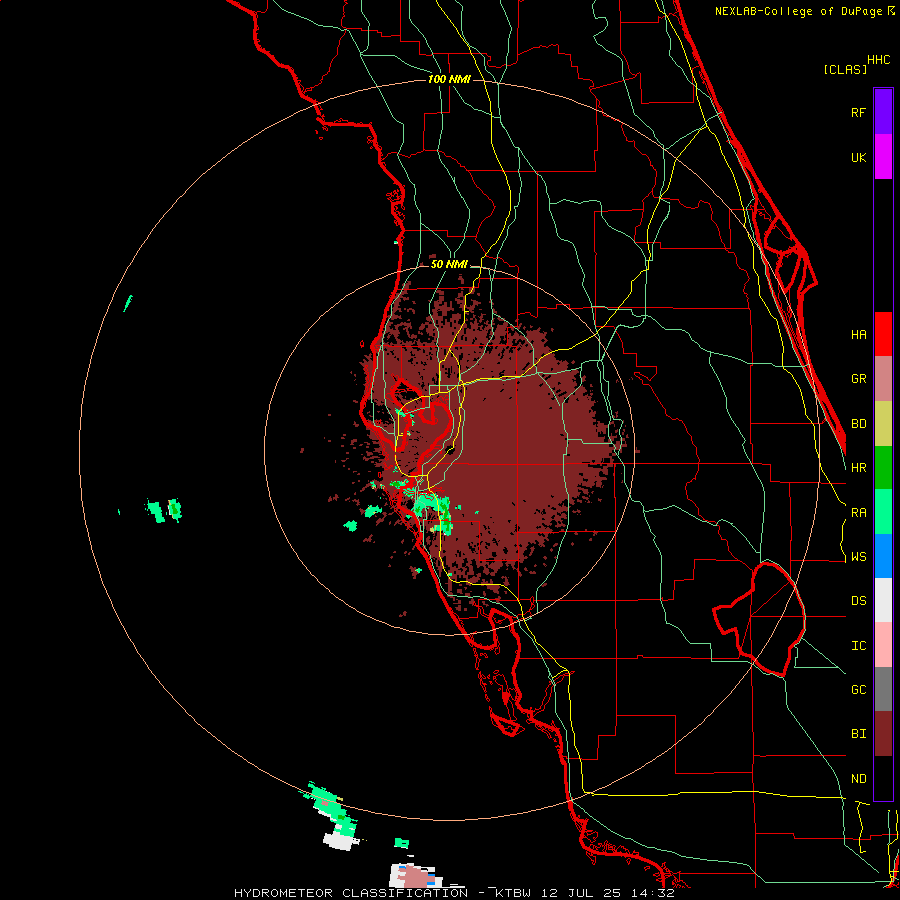Click the 'RA' legend label
The height and width of the screenshot is (900, 900).
click(858, 512)
